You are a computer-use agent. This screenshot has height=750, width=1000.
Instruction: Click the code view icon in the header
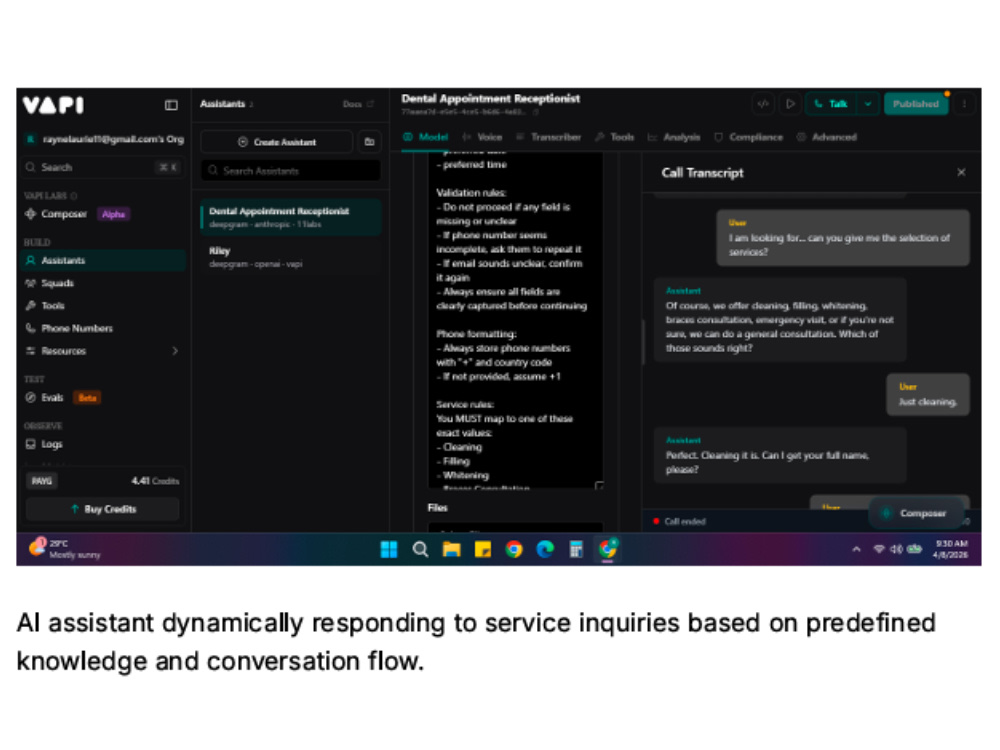[763, 104]
